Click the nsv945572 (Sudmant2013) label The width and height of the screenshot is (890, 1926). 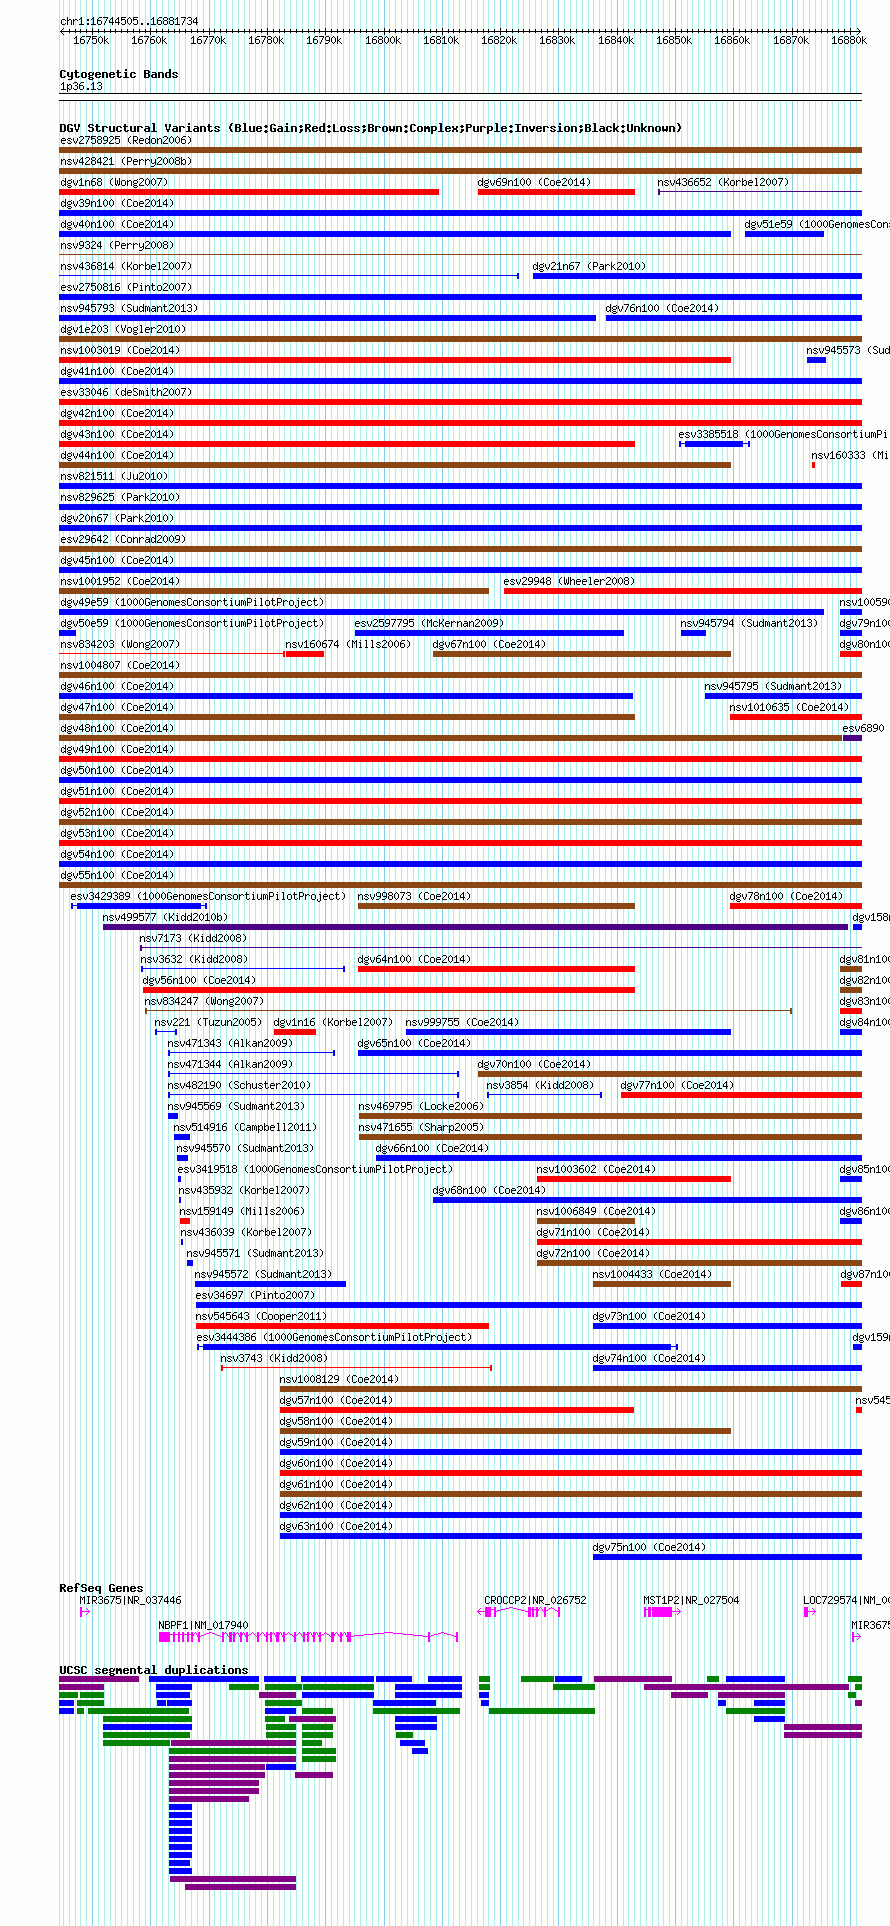click(263, 1274)
